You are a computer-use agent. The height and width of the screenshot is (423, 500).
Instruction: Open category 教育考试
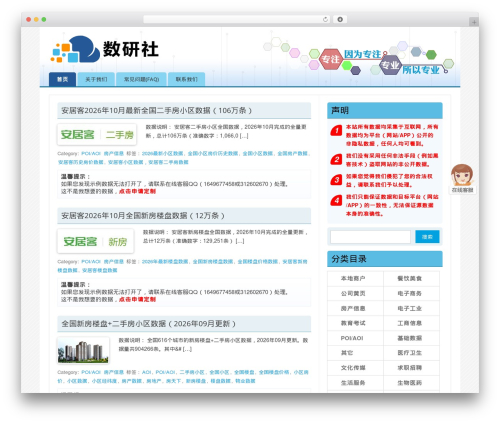(353, 323)
